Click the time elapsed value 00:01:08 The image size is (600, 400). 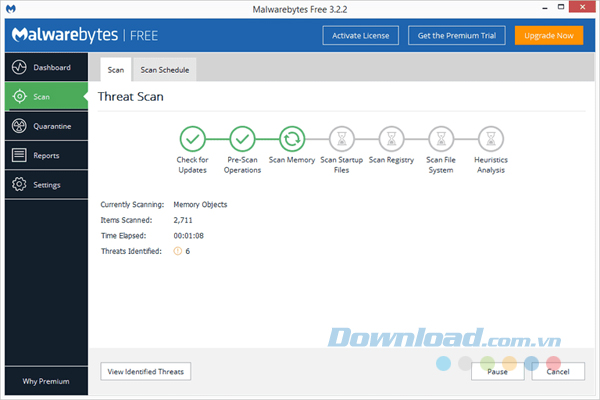pos(188,235)
